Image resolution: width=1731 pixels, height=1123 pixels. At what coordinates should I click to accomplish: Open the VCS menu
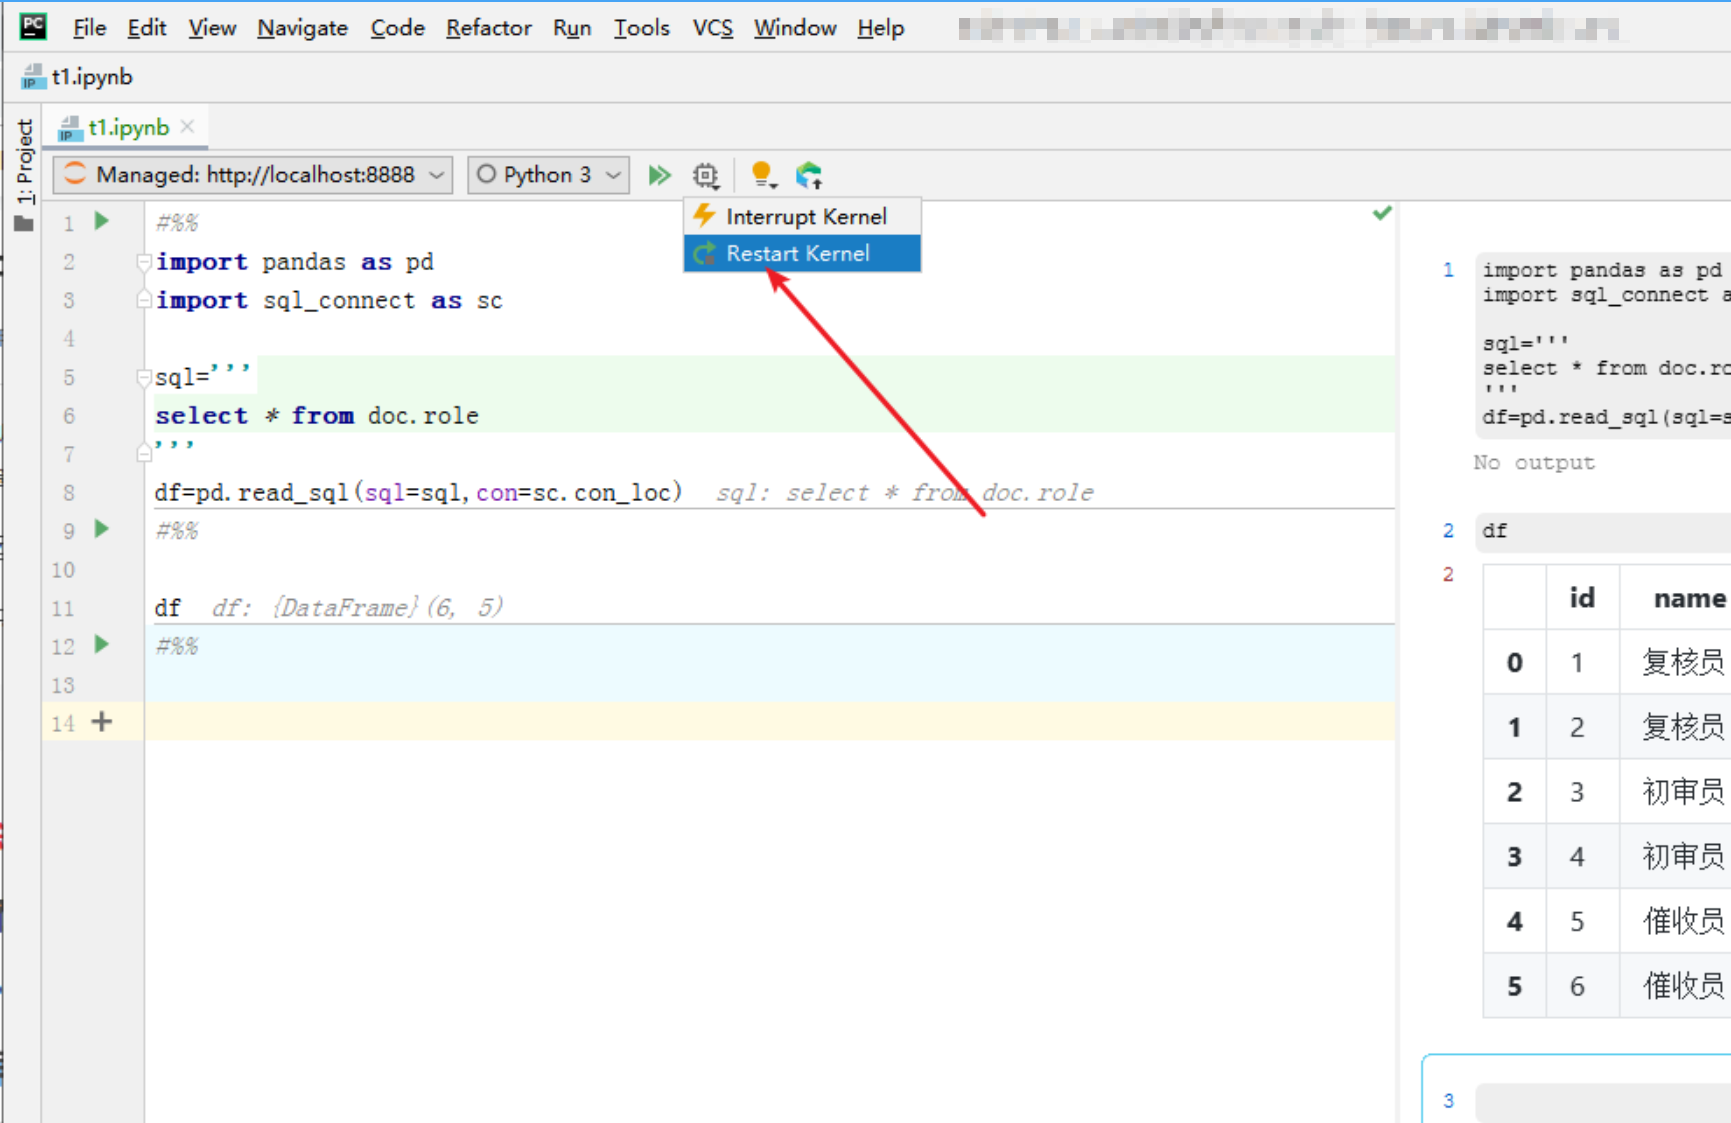[x=712, y=28]
